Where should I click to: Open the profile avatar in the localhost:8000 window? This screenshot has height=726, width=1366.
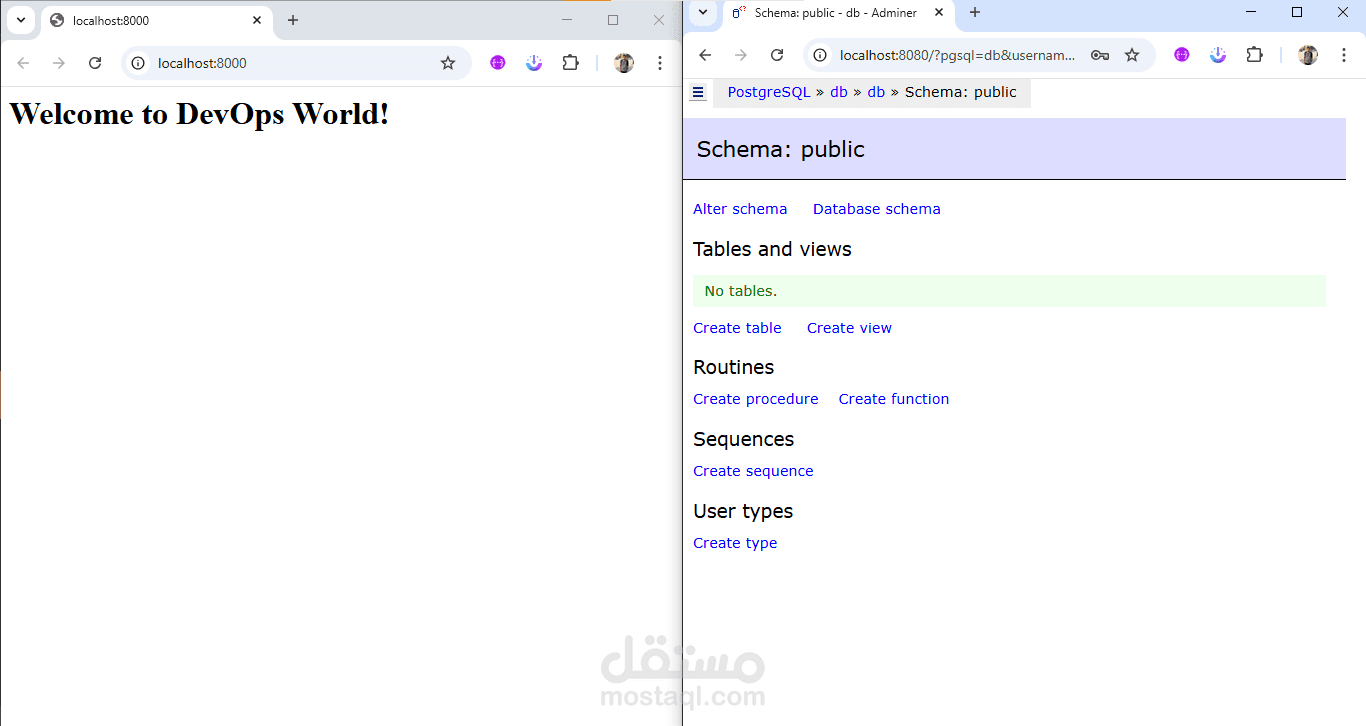624,63
